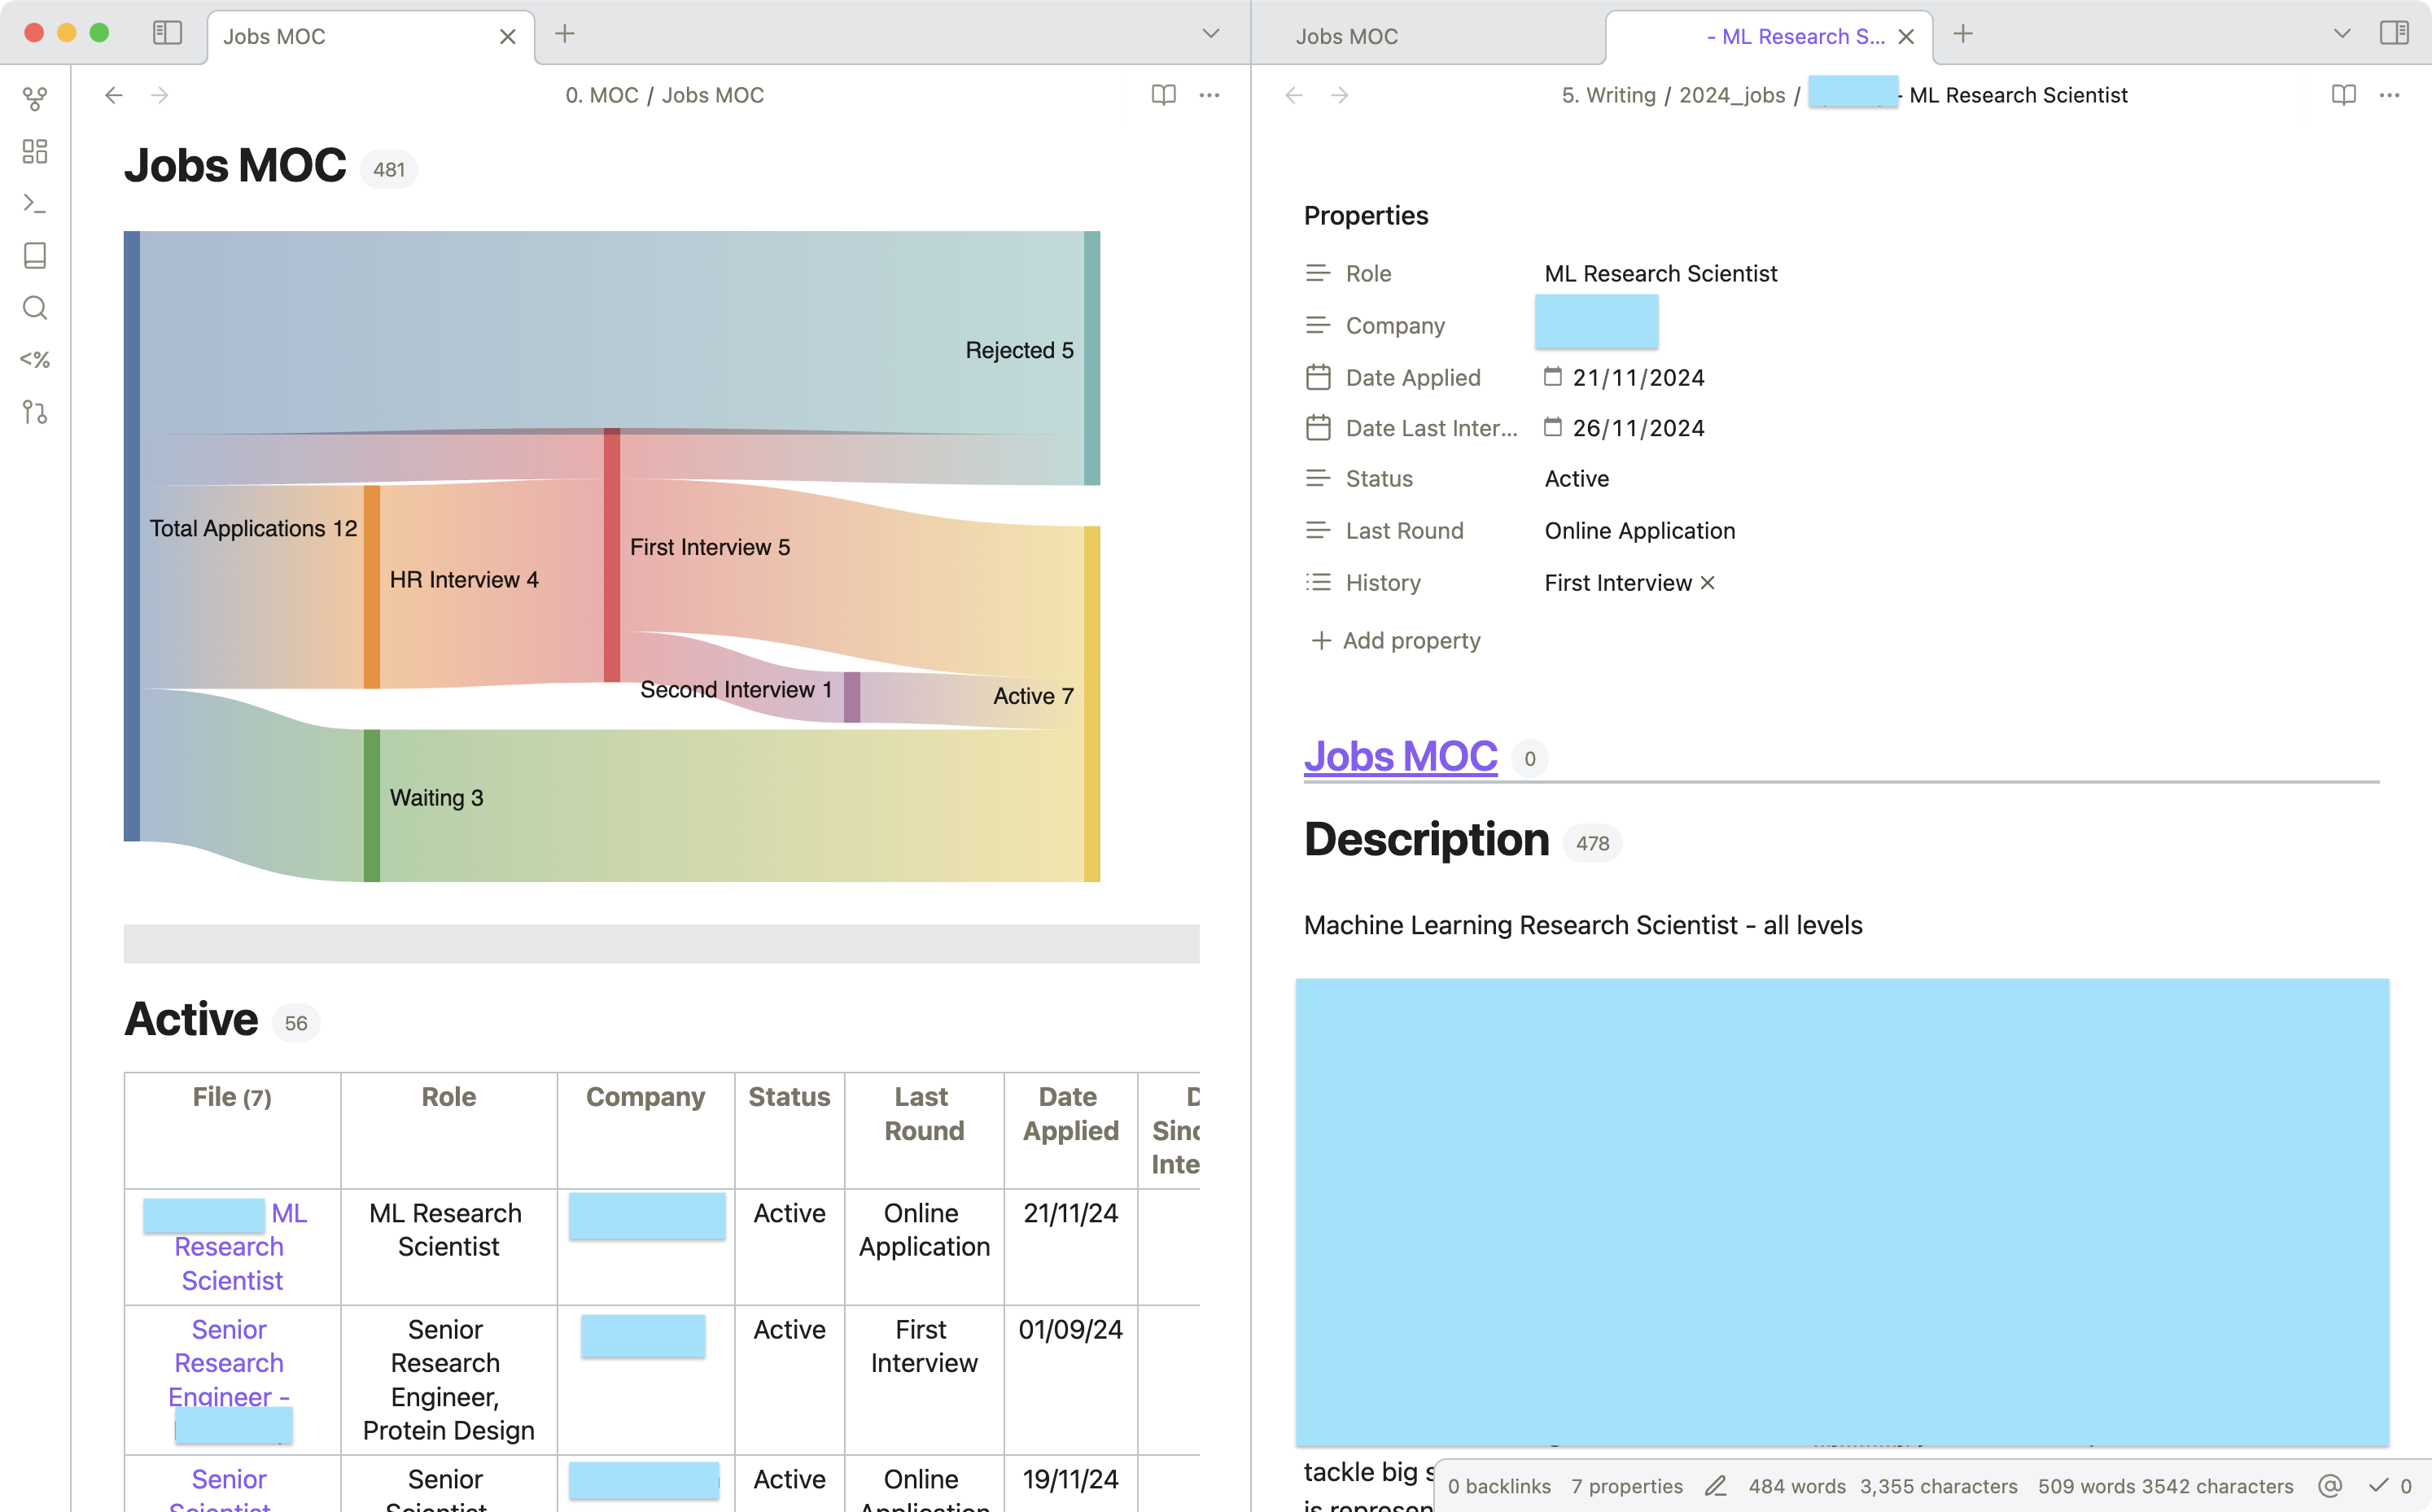This screenshot has height=1512, width=2432.
Task: Toggle reading view in Jobs MOC pane
Action: [1164, 95]
